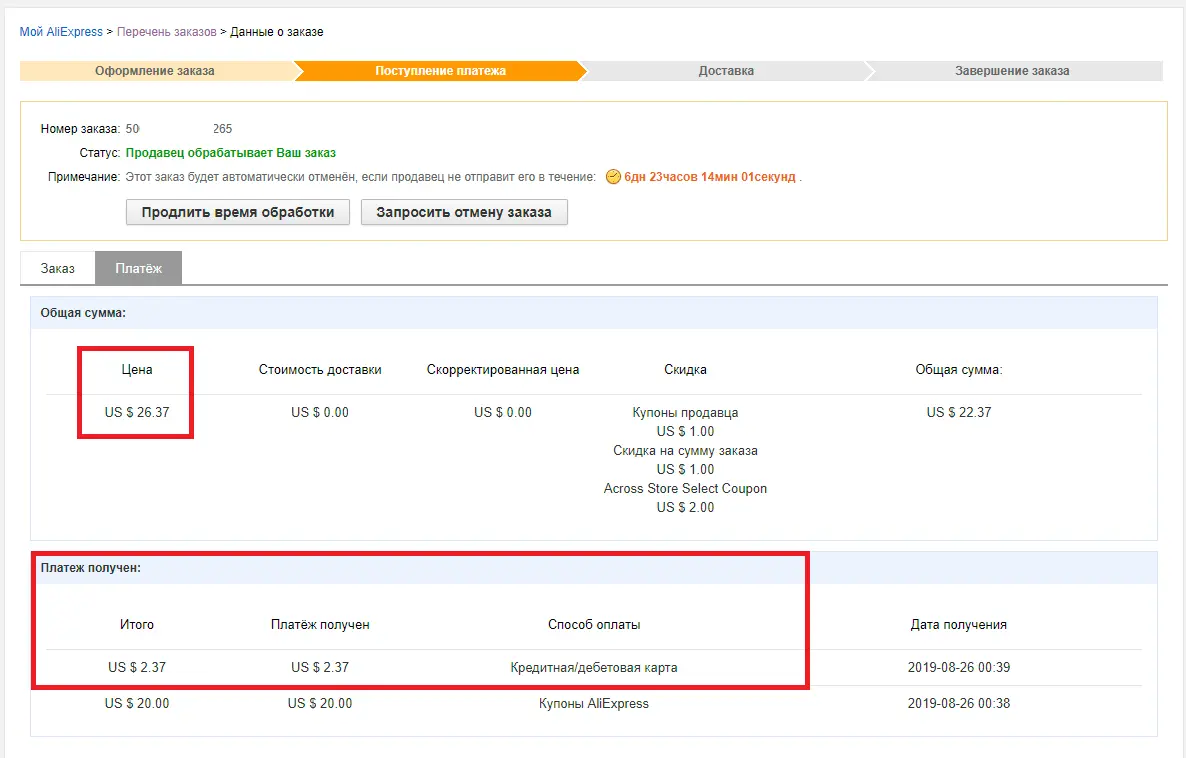This screenshot has width=1186, height=758.
Task: Open the Мой AliExpress breadcrumb link
Action: (61, 32)
